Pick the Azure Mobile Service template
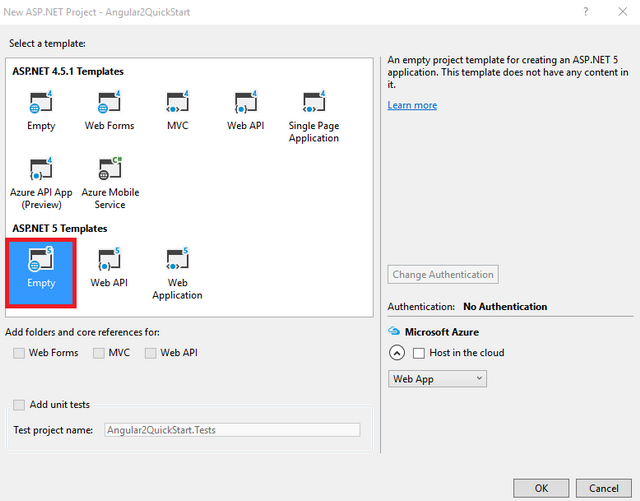The height and width of the screenshot is (501, 640). (x=110, y=183)
